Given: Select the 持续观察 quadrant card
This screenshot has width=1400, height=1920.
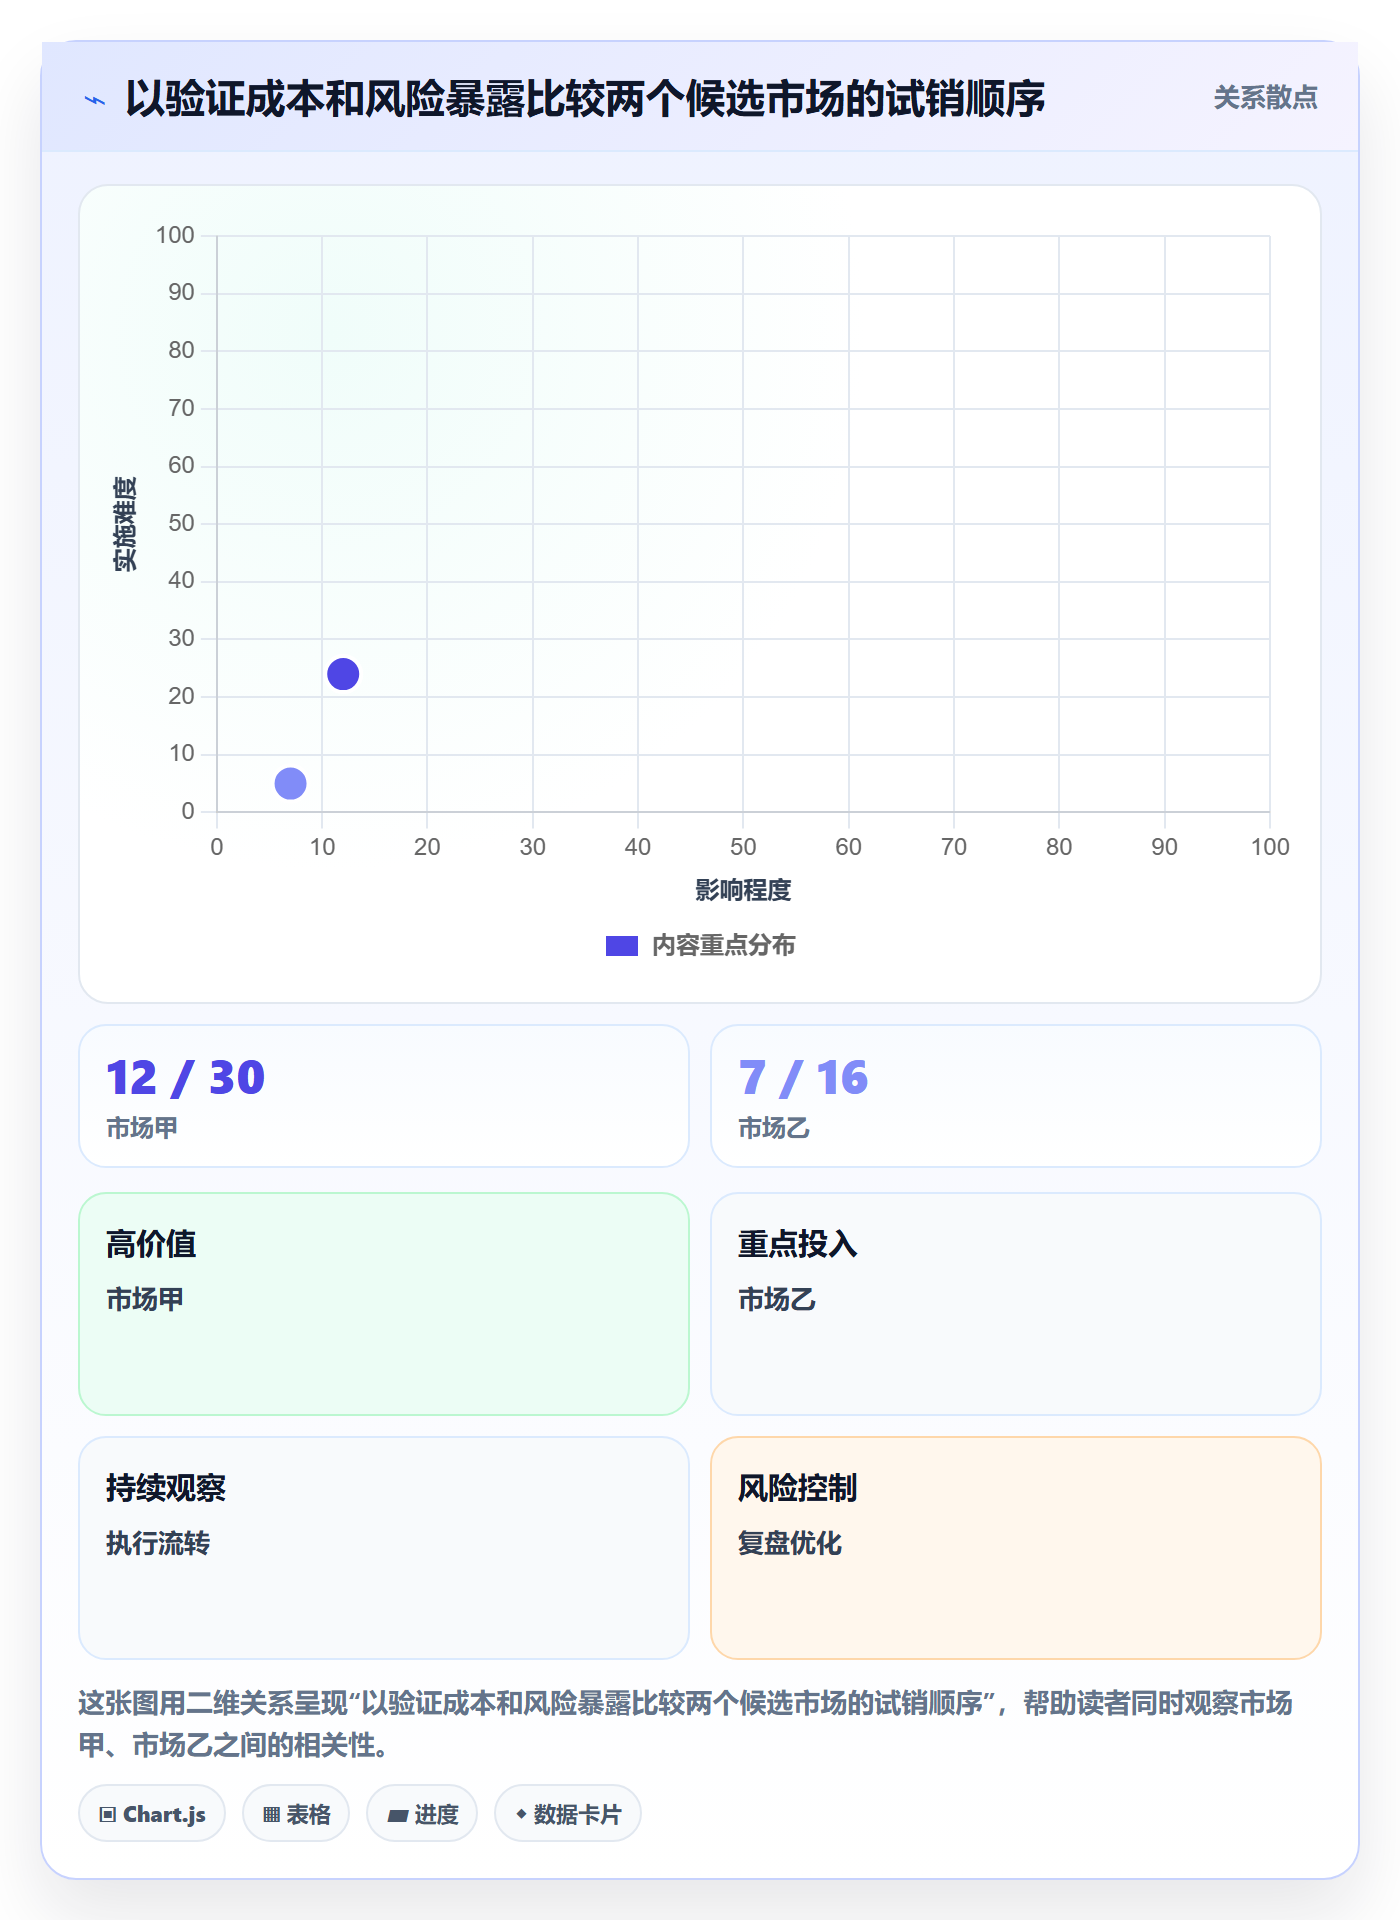Looking at the screenshot, I should coord(384,1548).
